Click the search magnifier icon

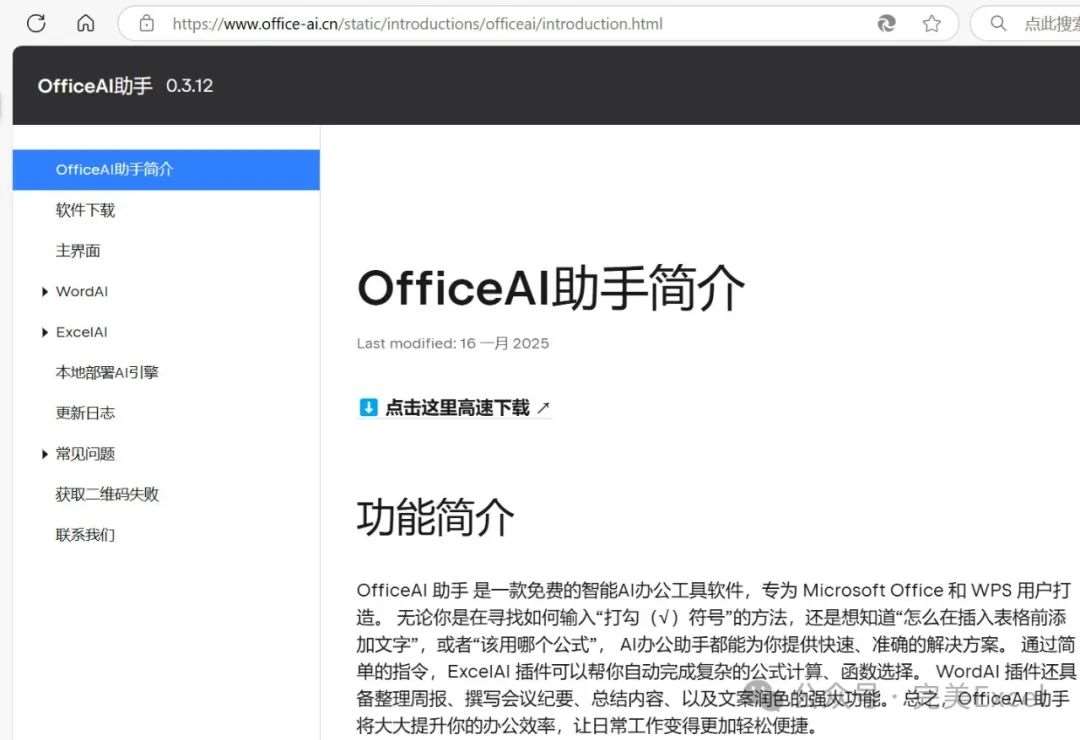pyautogui.click(x=998, y=23)
